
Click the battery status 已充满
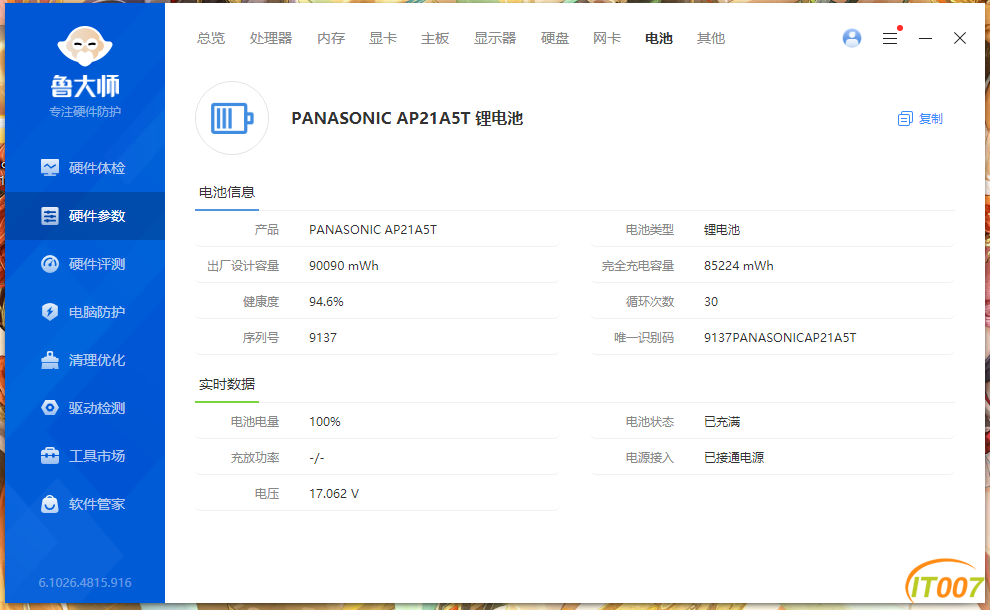coord(722,422)
